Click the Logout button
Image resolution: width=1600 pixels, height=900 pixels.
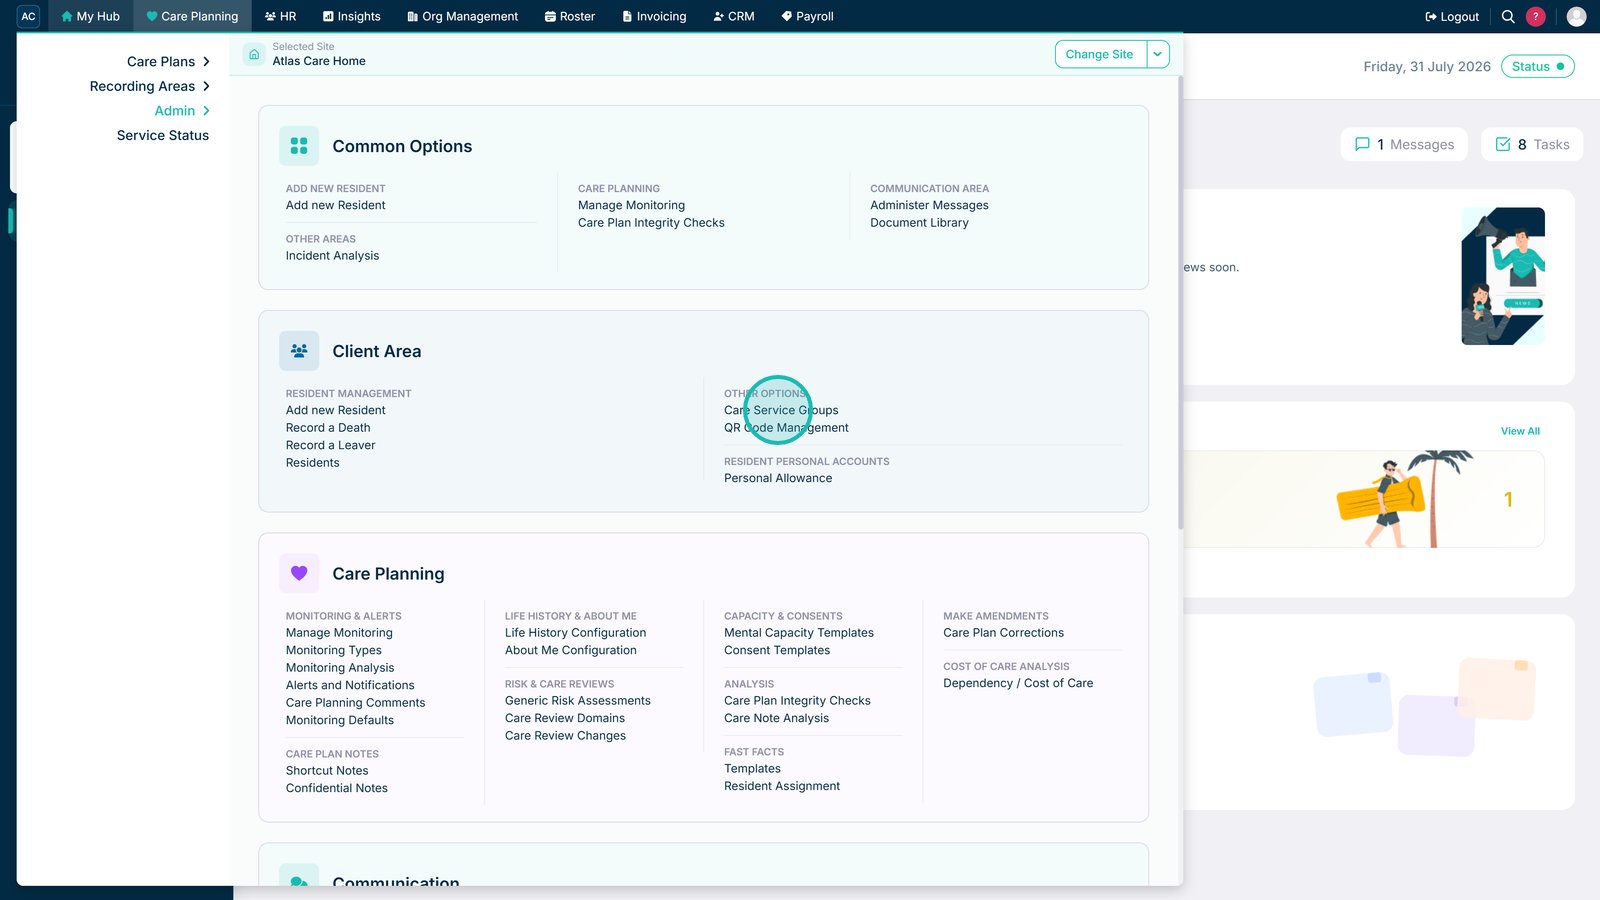[1452, 16]
